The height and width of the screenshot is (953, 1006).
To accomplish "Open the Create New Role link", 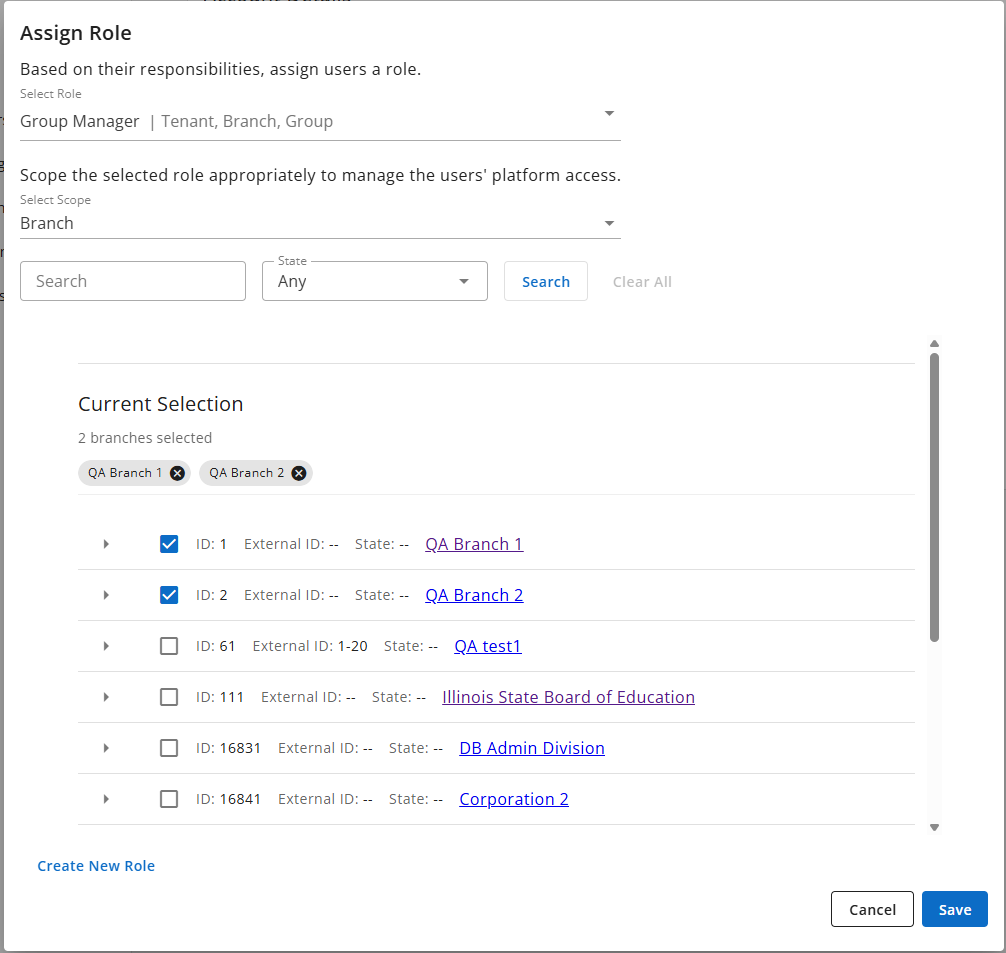I will pos(96,866).
